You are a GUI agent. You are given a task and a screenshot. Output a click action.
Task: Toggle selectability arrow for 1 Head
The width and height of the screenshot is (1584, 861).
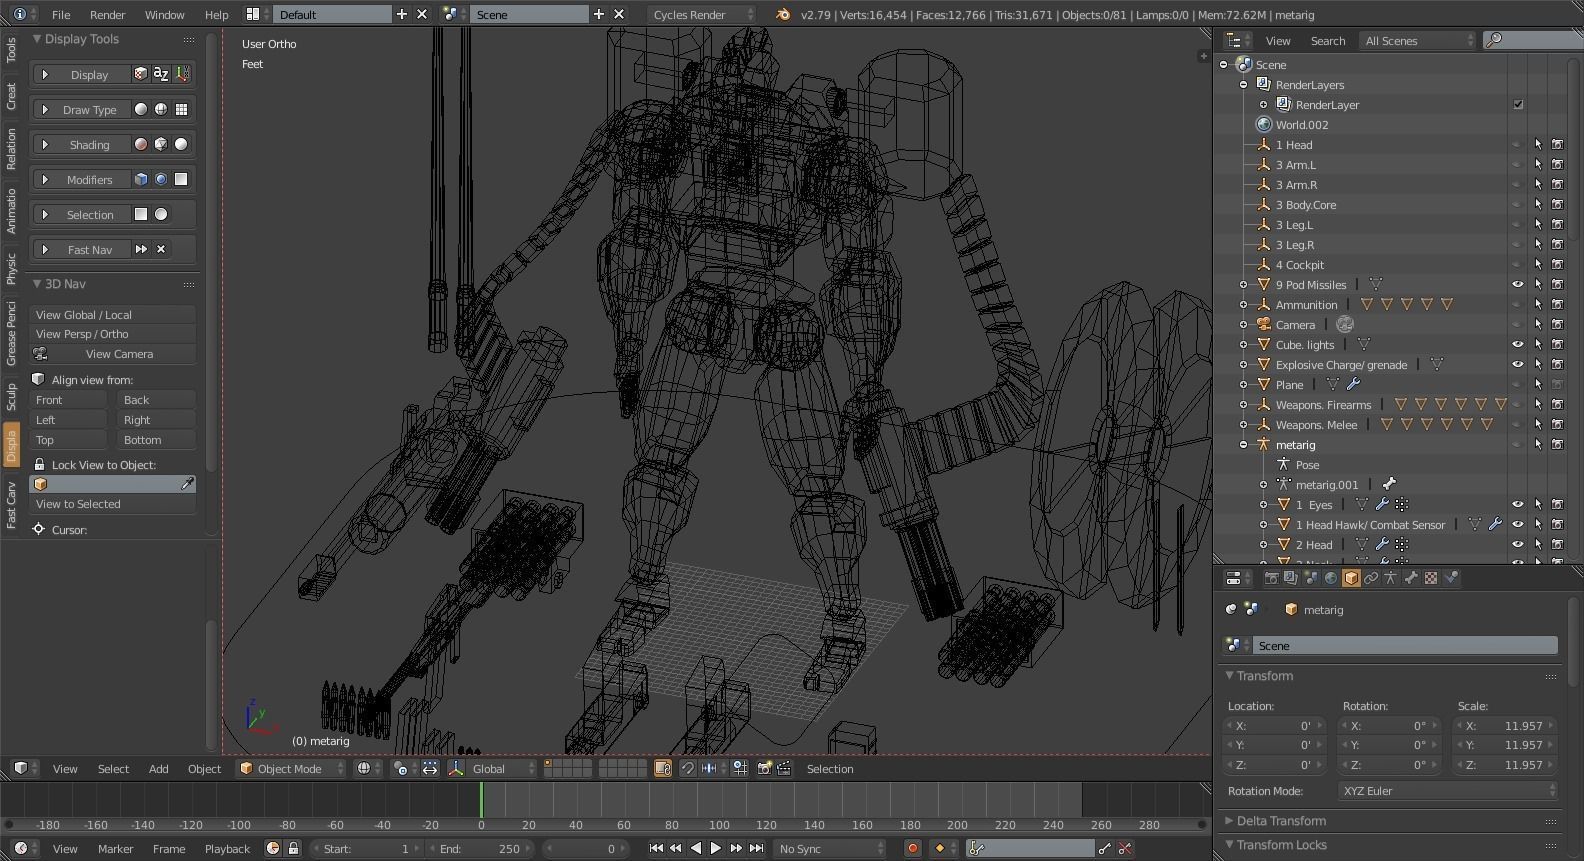[1538, 144]
